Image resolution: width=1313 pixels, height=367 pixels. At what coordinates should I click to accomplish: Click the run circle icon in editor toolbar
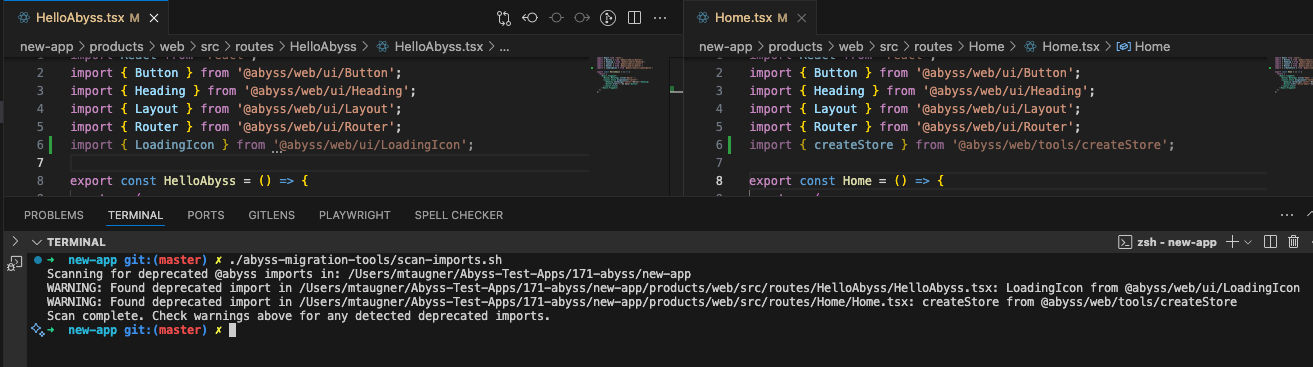608,18
